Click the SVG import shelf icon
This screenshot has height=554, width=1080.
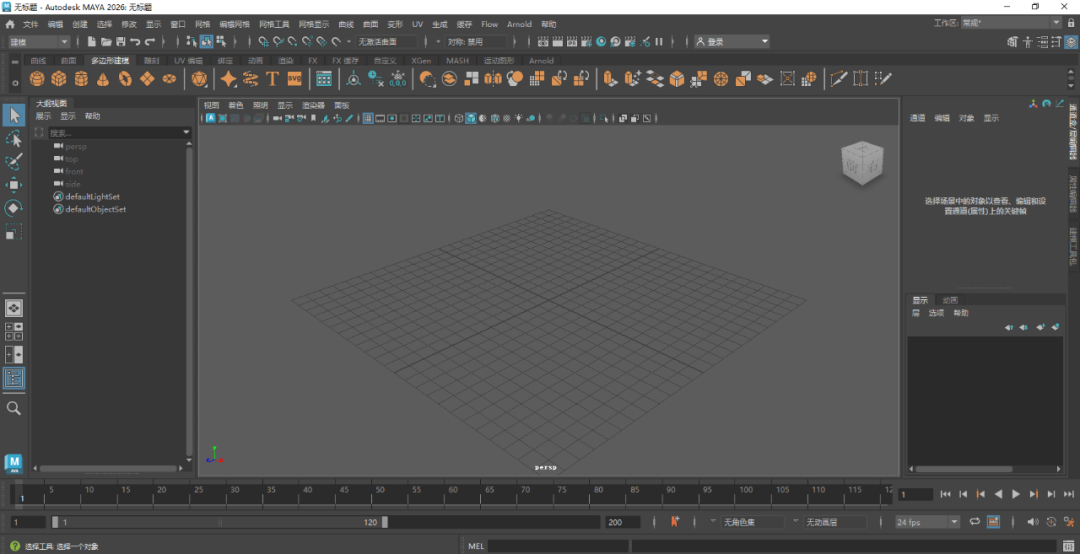tap(294, 79)
